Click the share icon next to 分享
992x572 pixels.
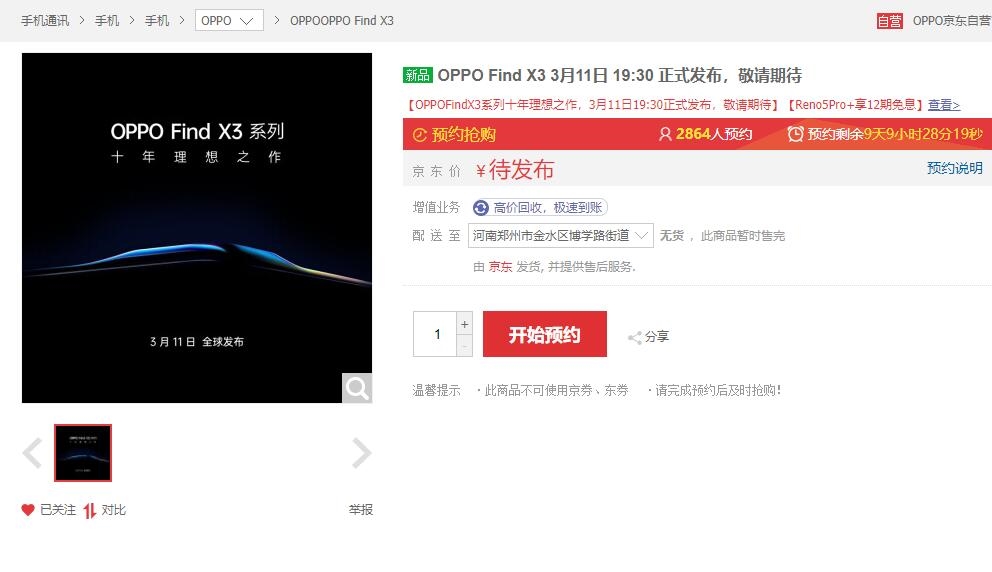point(635,337)
